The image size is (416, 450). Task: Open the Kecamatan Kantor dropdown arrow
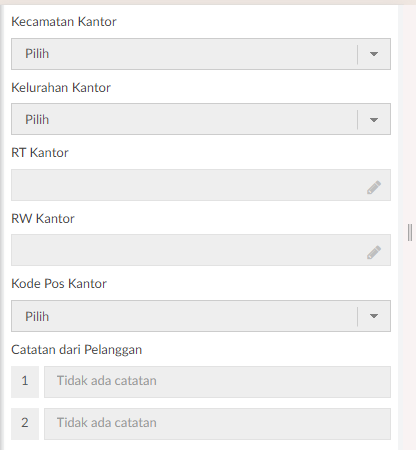tap(374, 54)
